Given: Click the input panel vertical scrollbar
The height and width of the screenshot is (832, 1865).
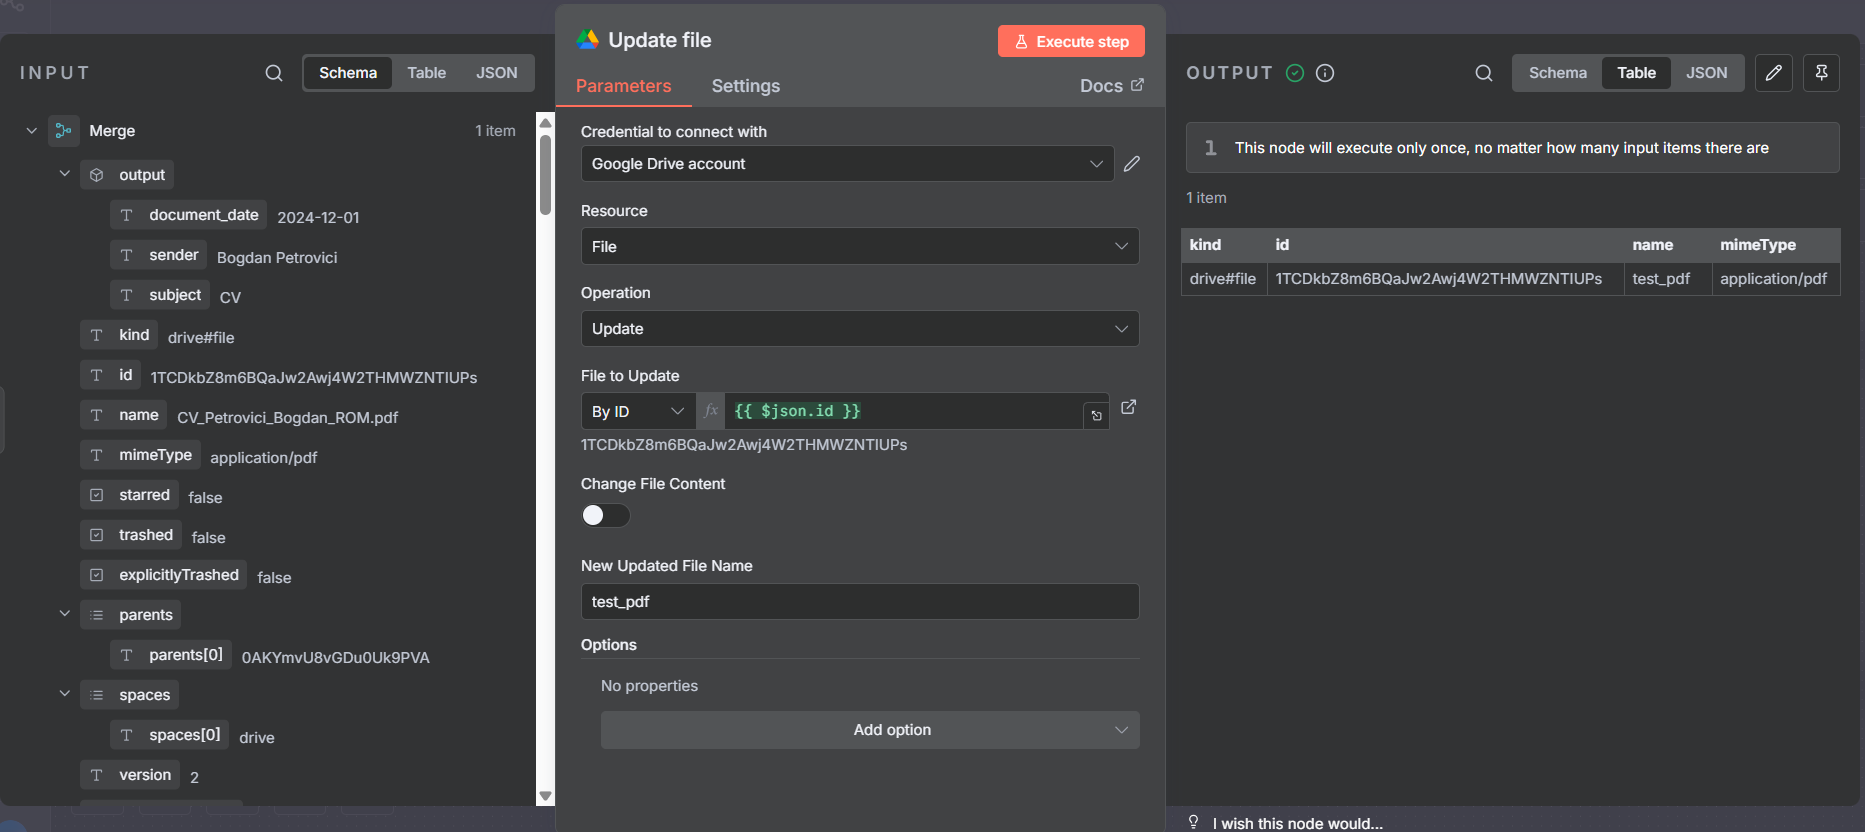Looking at the screenshot, I should (545, 175).
